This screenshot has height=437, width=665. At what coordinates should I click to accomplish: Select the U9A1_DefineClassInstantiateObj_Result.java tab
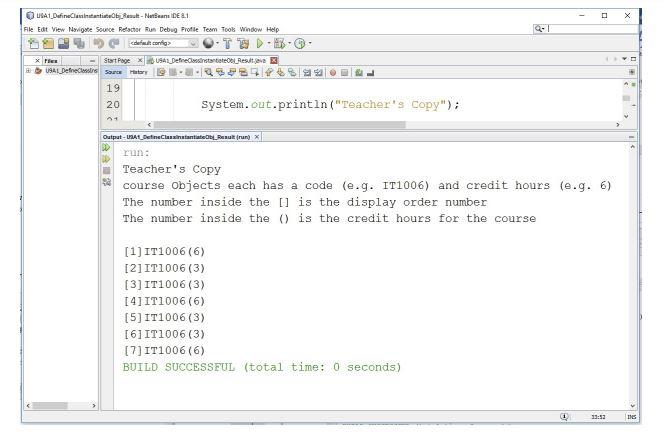(210, 61)
